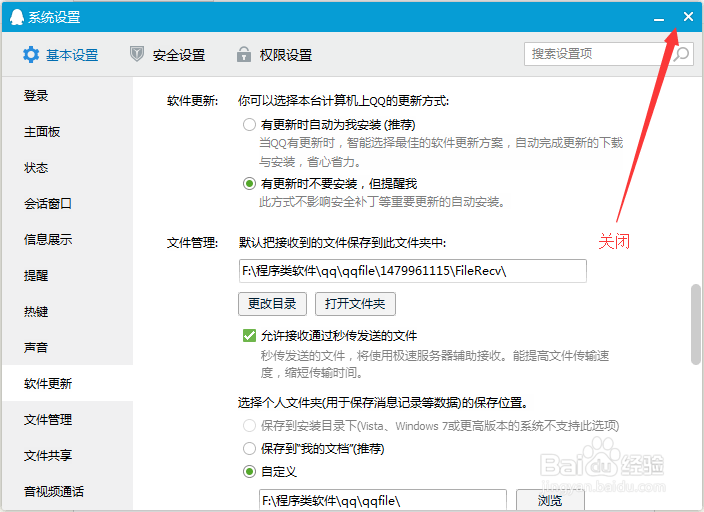
Task: Select 文件共享 in the sidebar
Action: pyautogui.click(x=67, y=455)
